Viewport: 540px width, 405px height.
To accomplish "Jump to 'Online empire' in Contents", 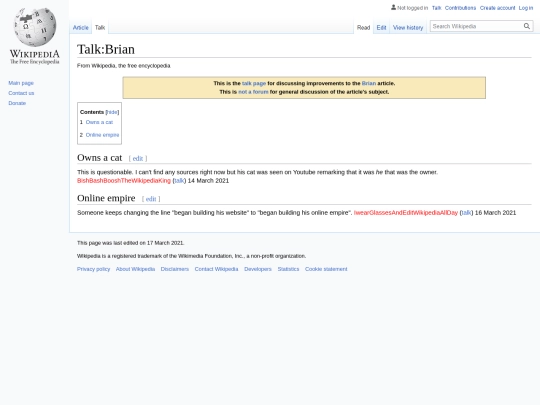I will coord(102,135).
